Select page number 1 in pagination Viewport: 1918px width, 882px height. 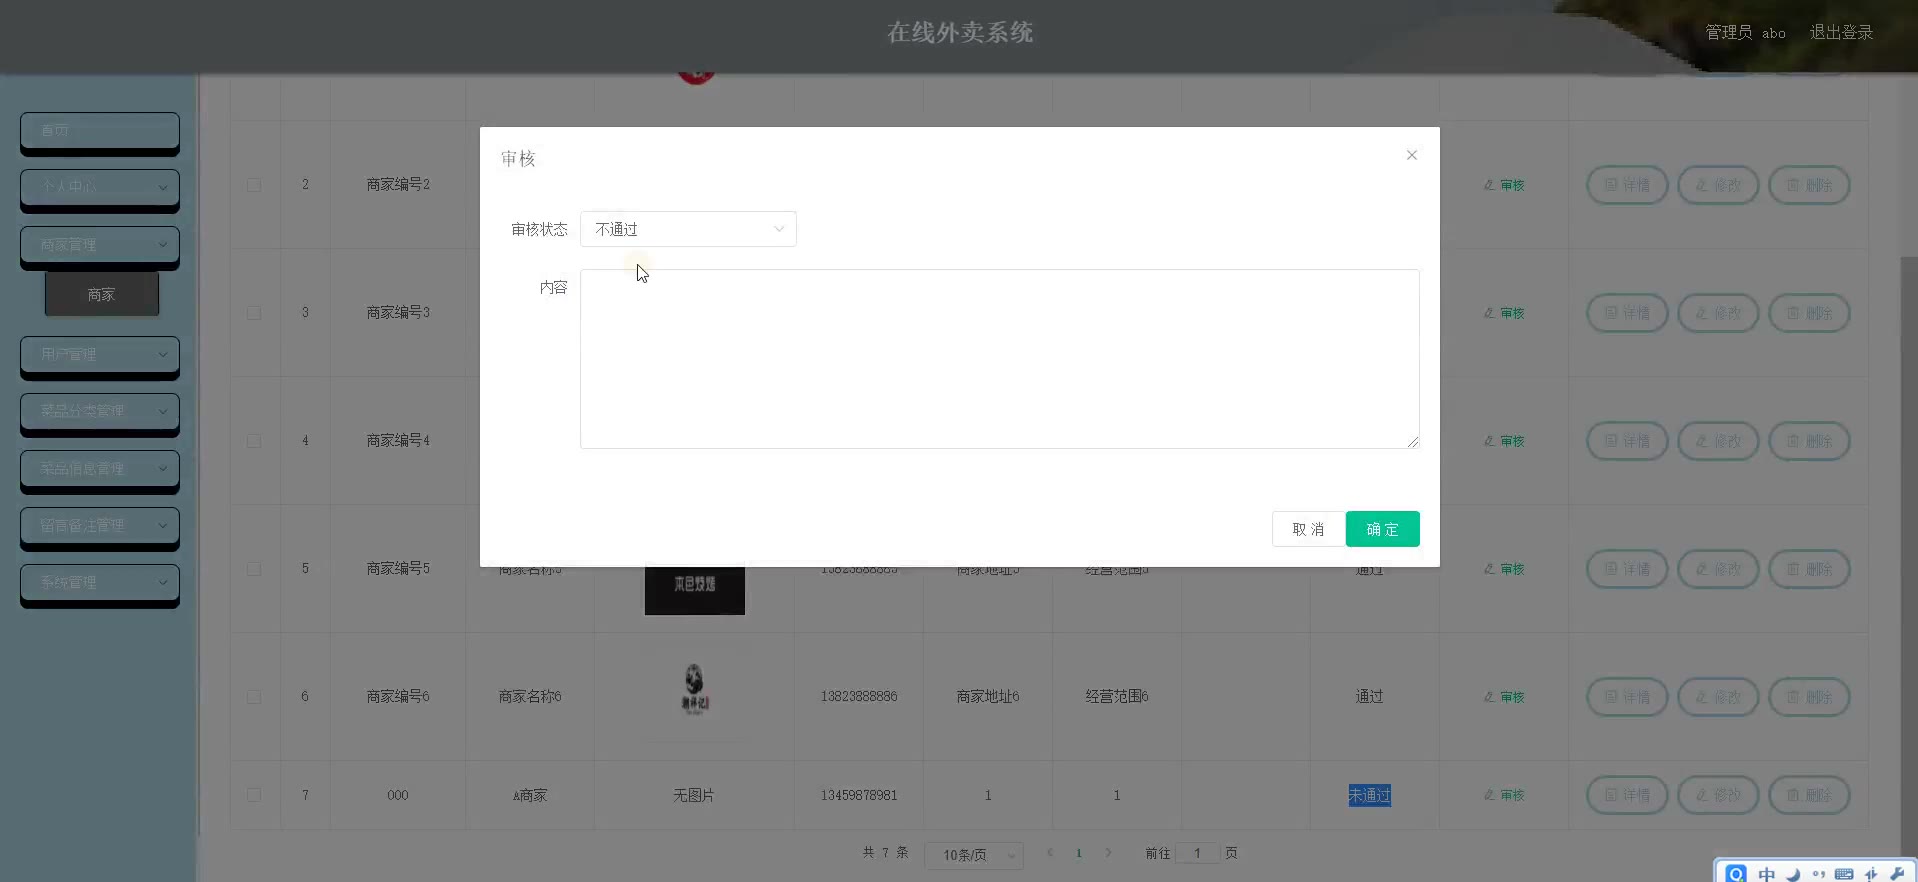(1078, 853)
